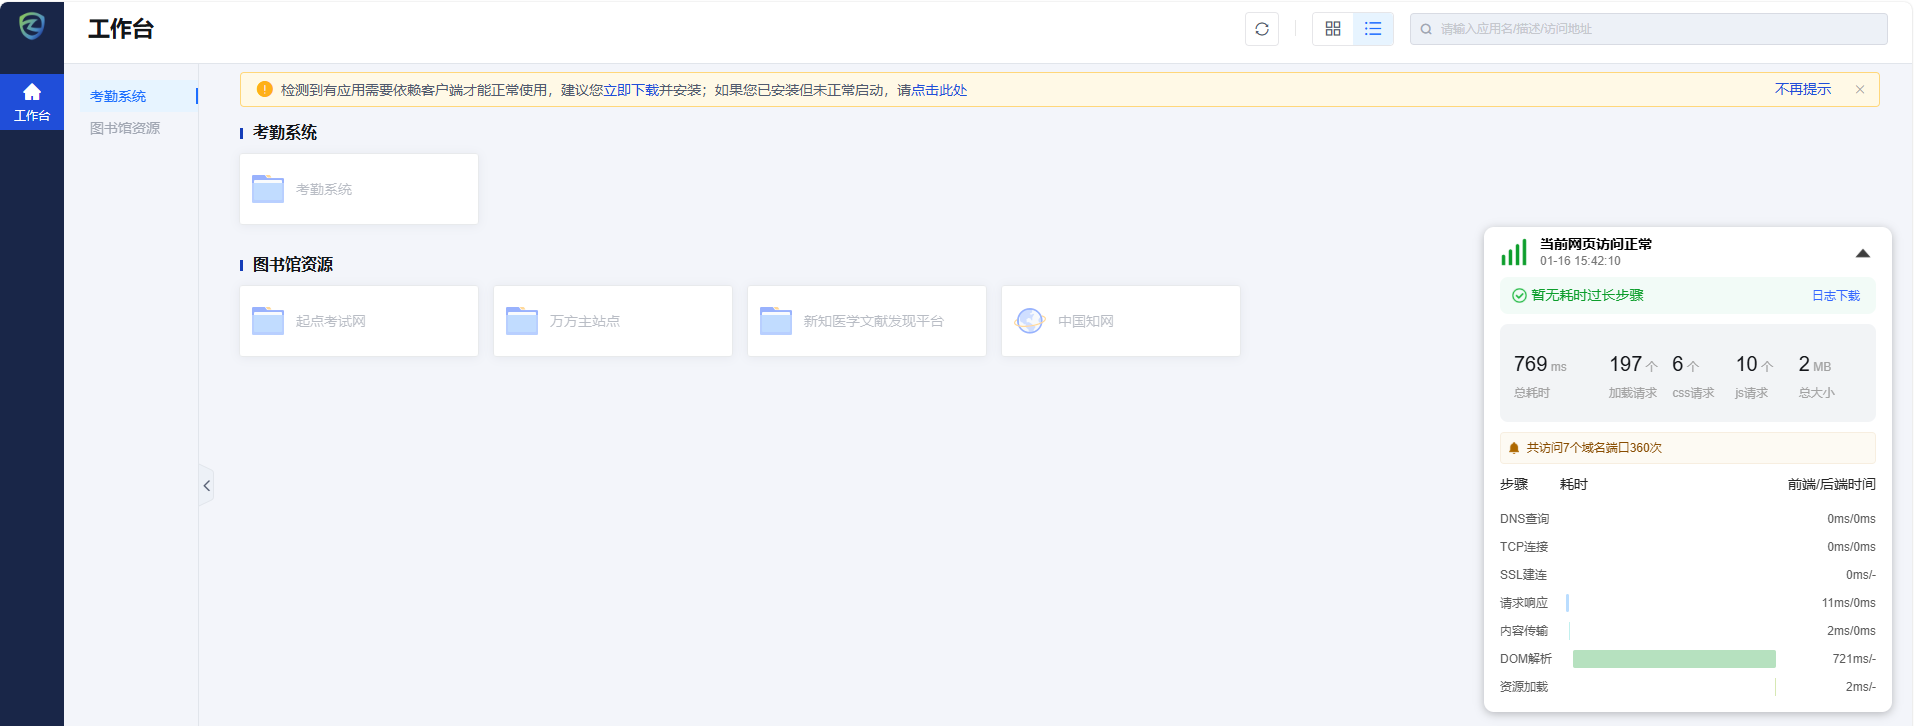Screen dimensions: 1916x726
Task: Collapse the left category sidebar
Action: [x=206, y=486]
